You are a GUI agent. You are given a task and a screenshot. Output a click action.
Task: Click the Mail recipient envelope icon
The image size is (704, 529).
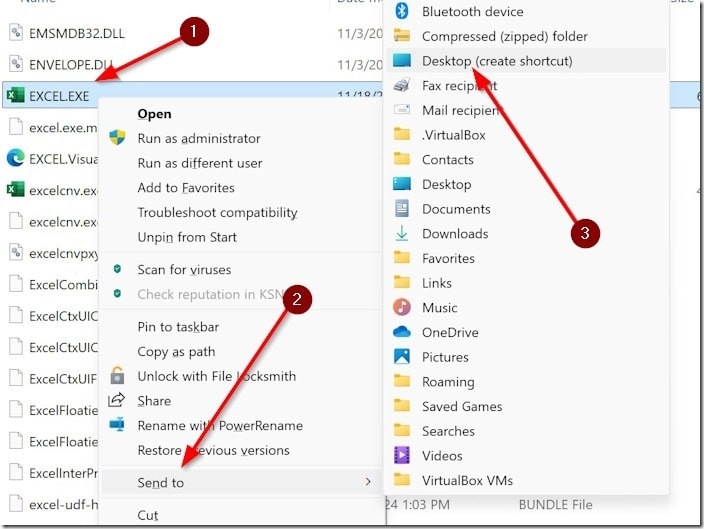(x=402, y=109)
